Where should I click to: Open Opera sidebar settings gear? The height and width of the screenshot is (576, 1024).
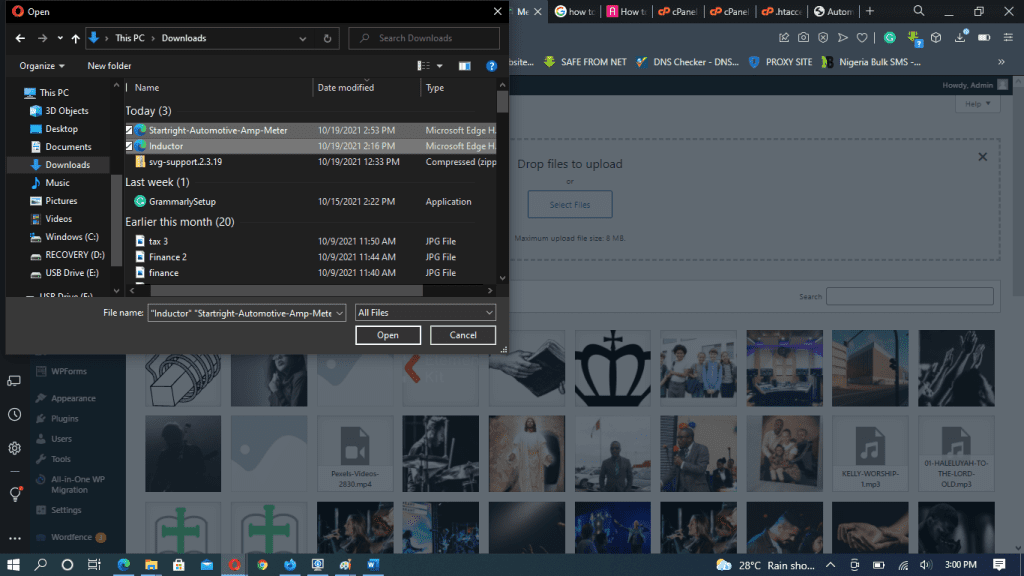click(x=14, y=449)
